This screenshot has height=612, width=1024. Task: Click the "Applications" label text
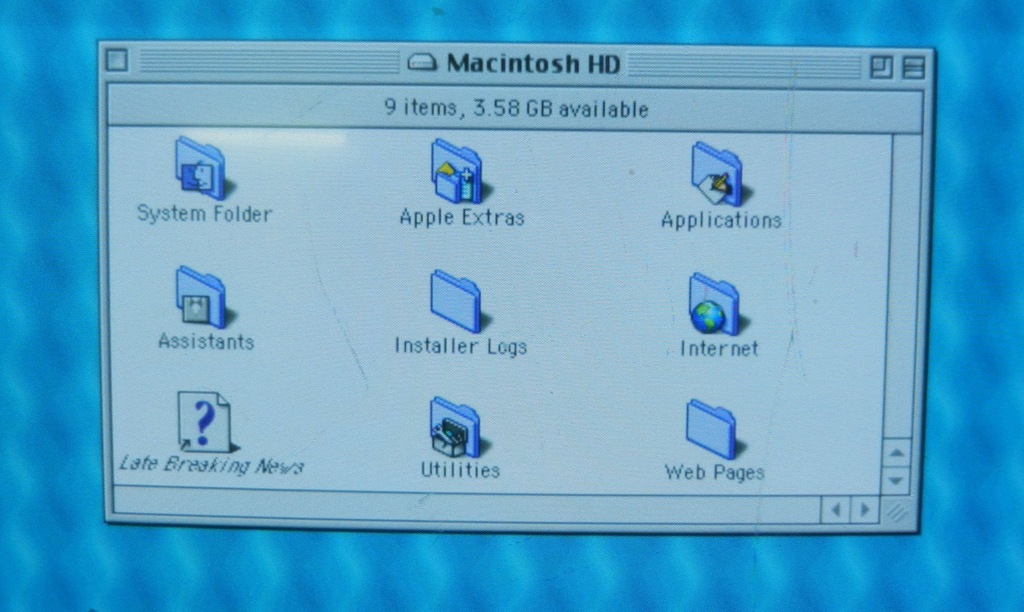point(721,220)
